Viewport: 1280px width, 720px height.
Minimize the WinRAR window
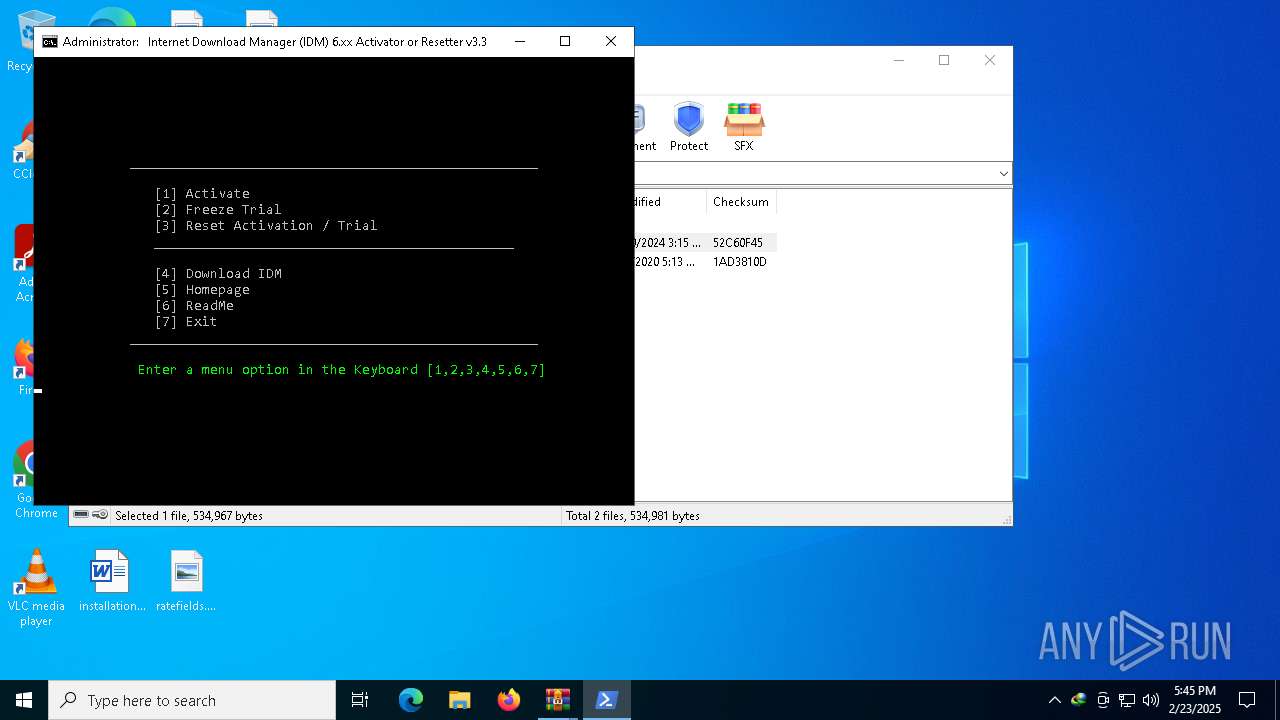coord(898,60)
